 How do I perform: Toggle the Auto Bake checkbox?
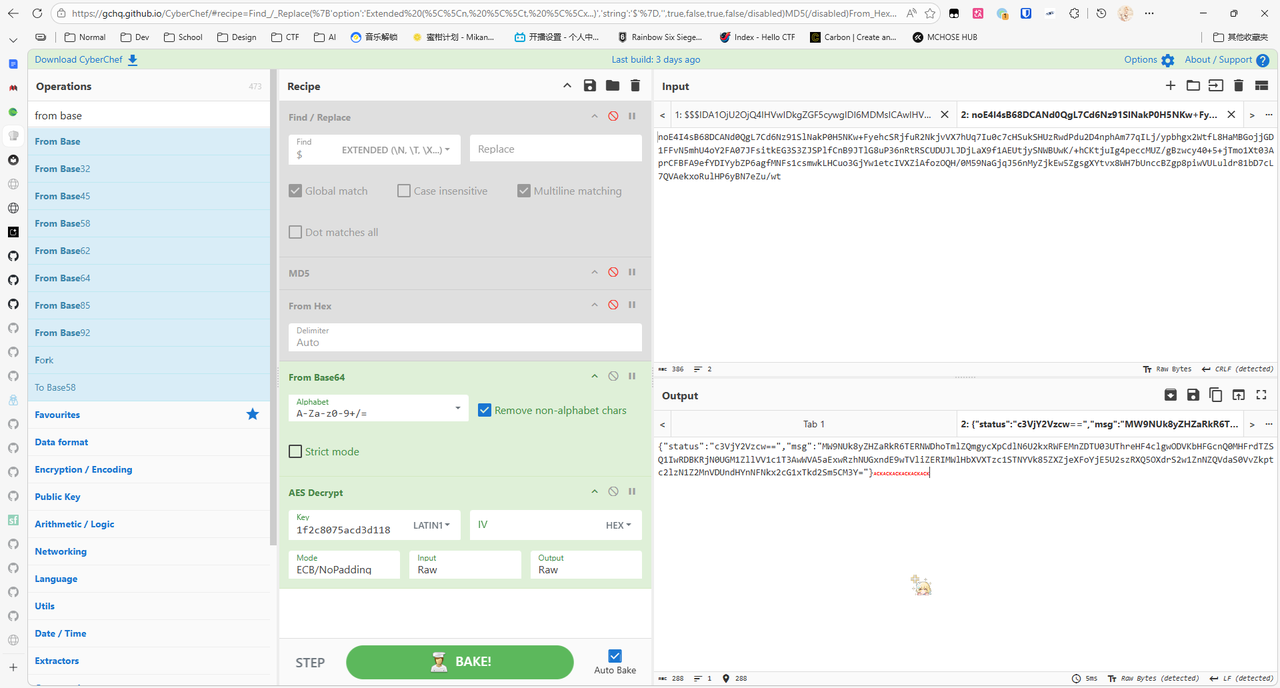(x=615, y=656)
